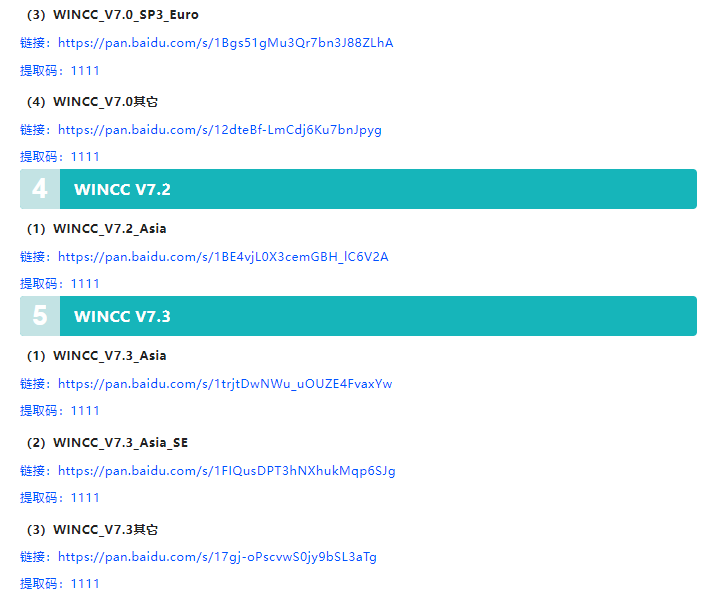Image resolution: width=728 pixels, height=596 pixels.
Task: Click the number 4 section badge
Action: (x=40, y=189)
